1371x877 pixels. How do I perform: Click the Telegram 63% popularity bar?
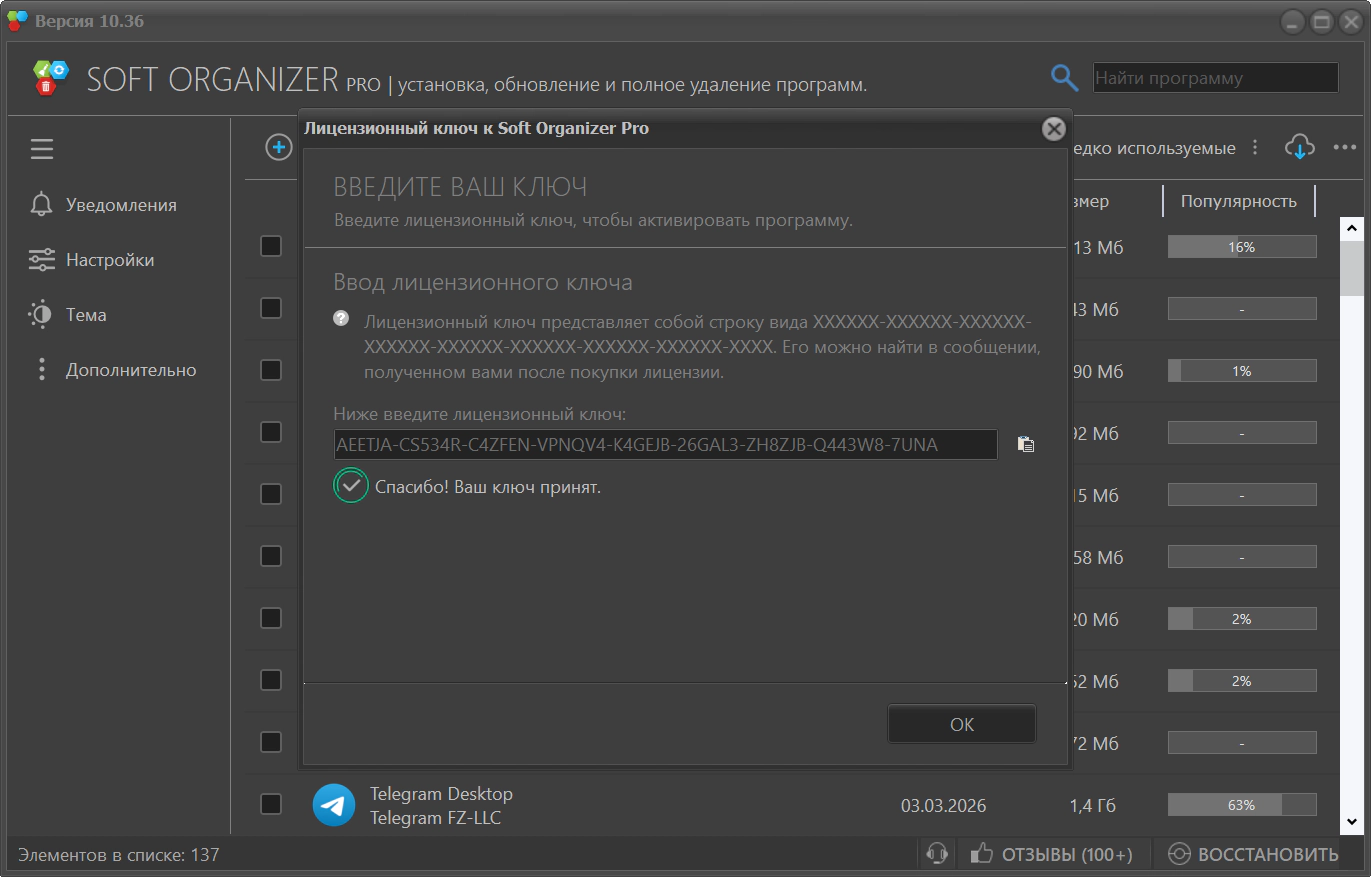1241,805
